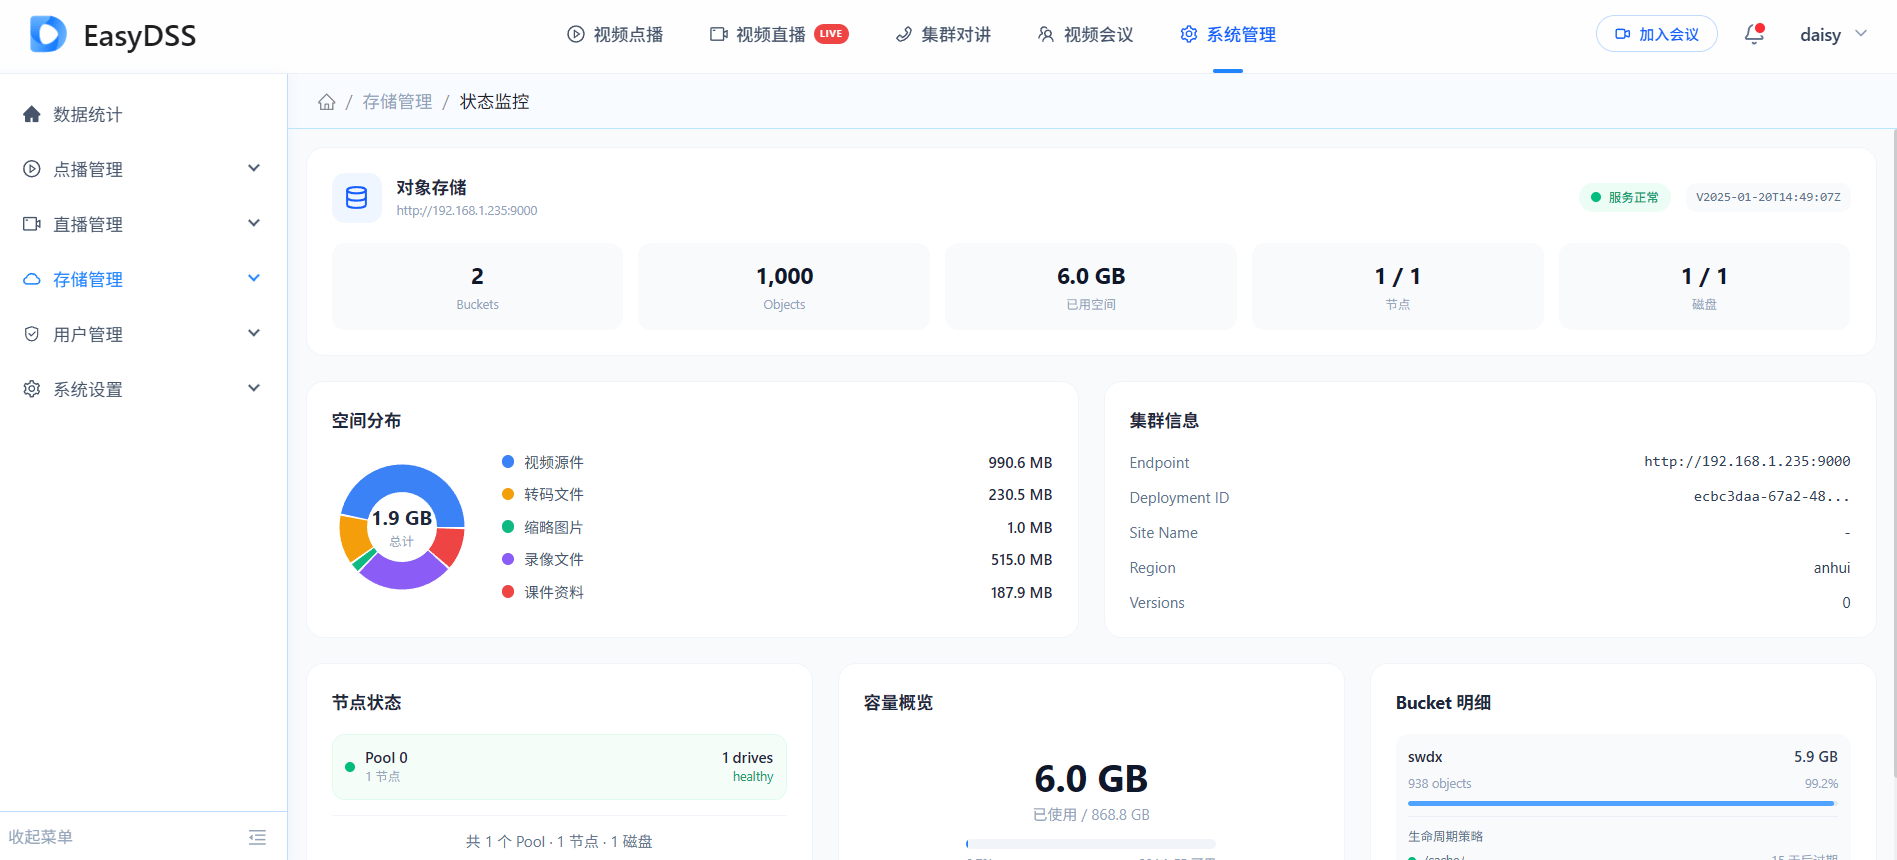
Task: Click the donut chart showing 1.9 GB
Action: (x=402, y=527)
